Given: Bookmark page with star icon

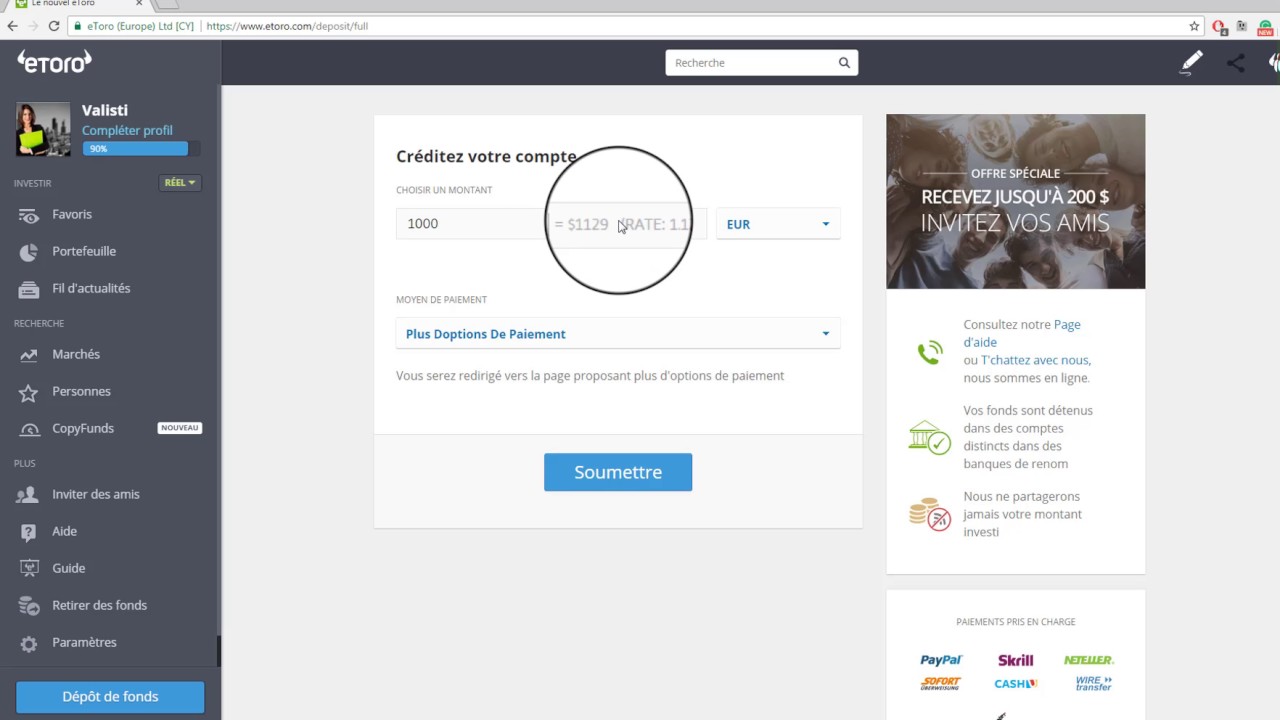Looking at the screenshot, I should [x=1194, y=26].
